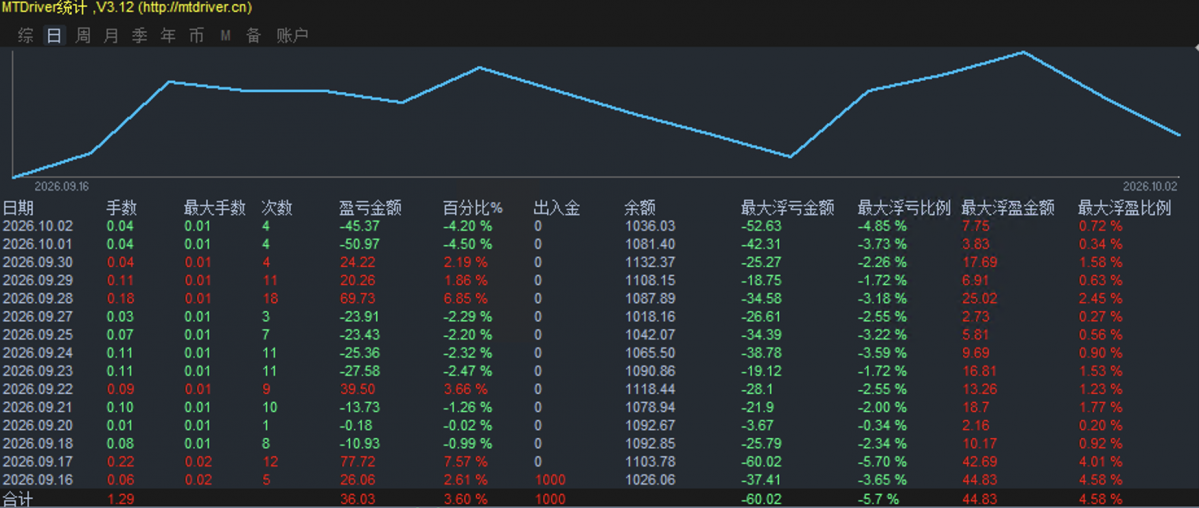Click the -50.97 loss amount

[357, 244]
